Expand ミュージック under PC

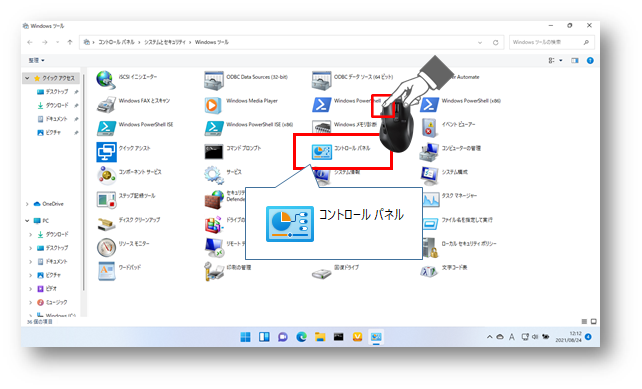coord(30,303)
